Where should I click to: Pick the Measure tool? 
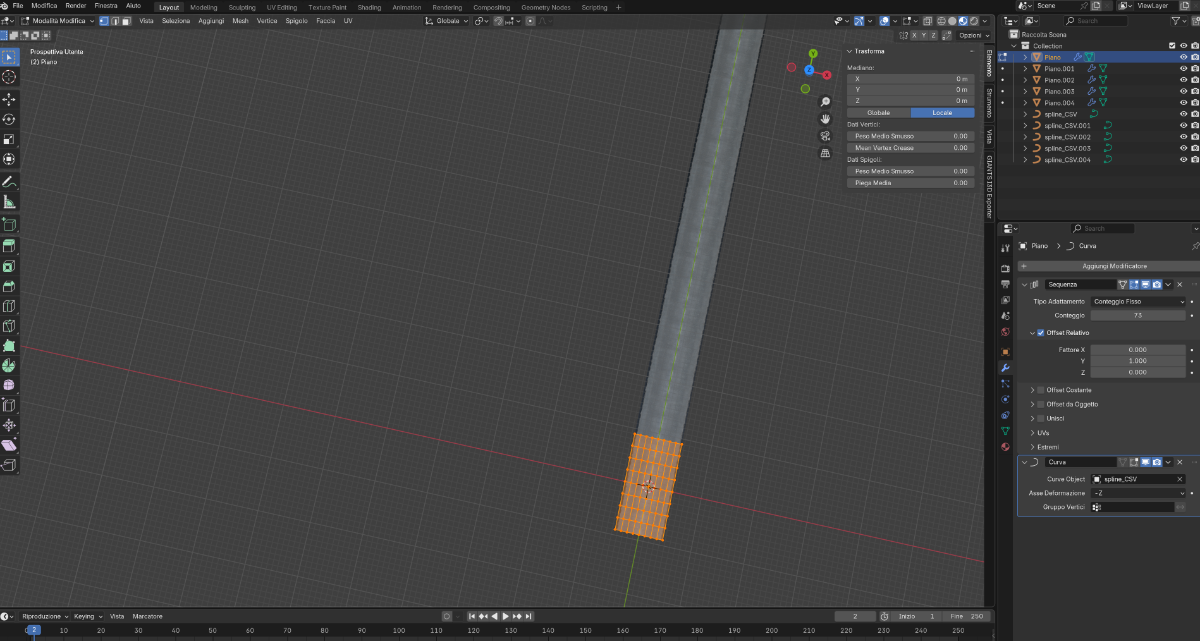[x=9, y=202]
